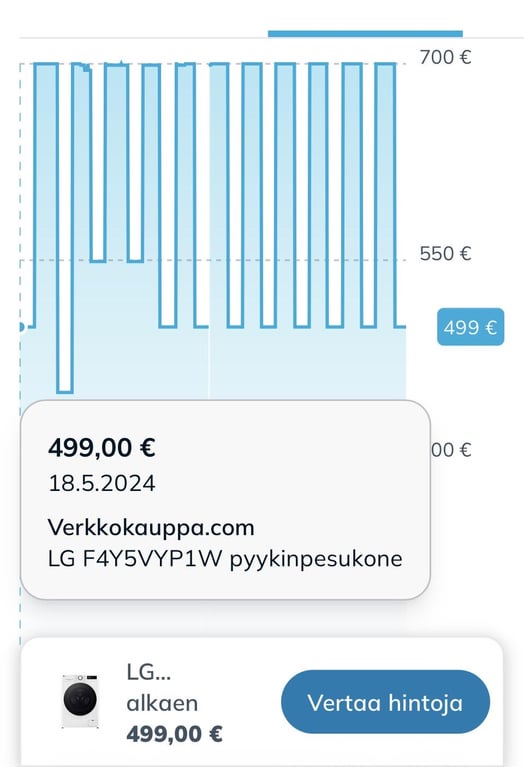Click the 700 € axis label

(x=445, y=57)
